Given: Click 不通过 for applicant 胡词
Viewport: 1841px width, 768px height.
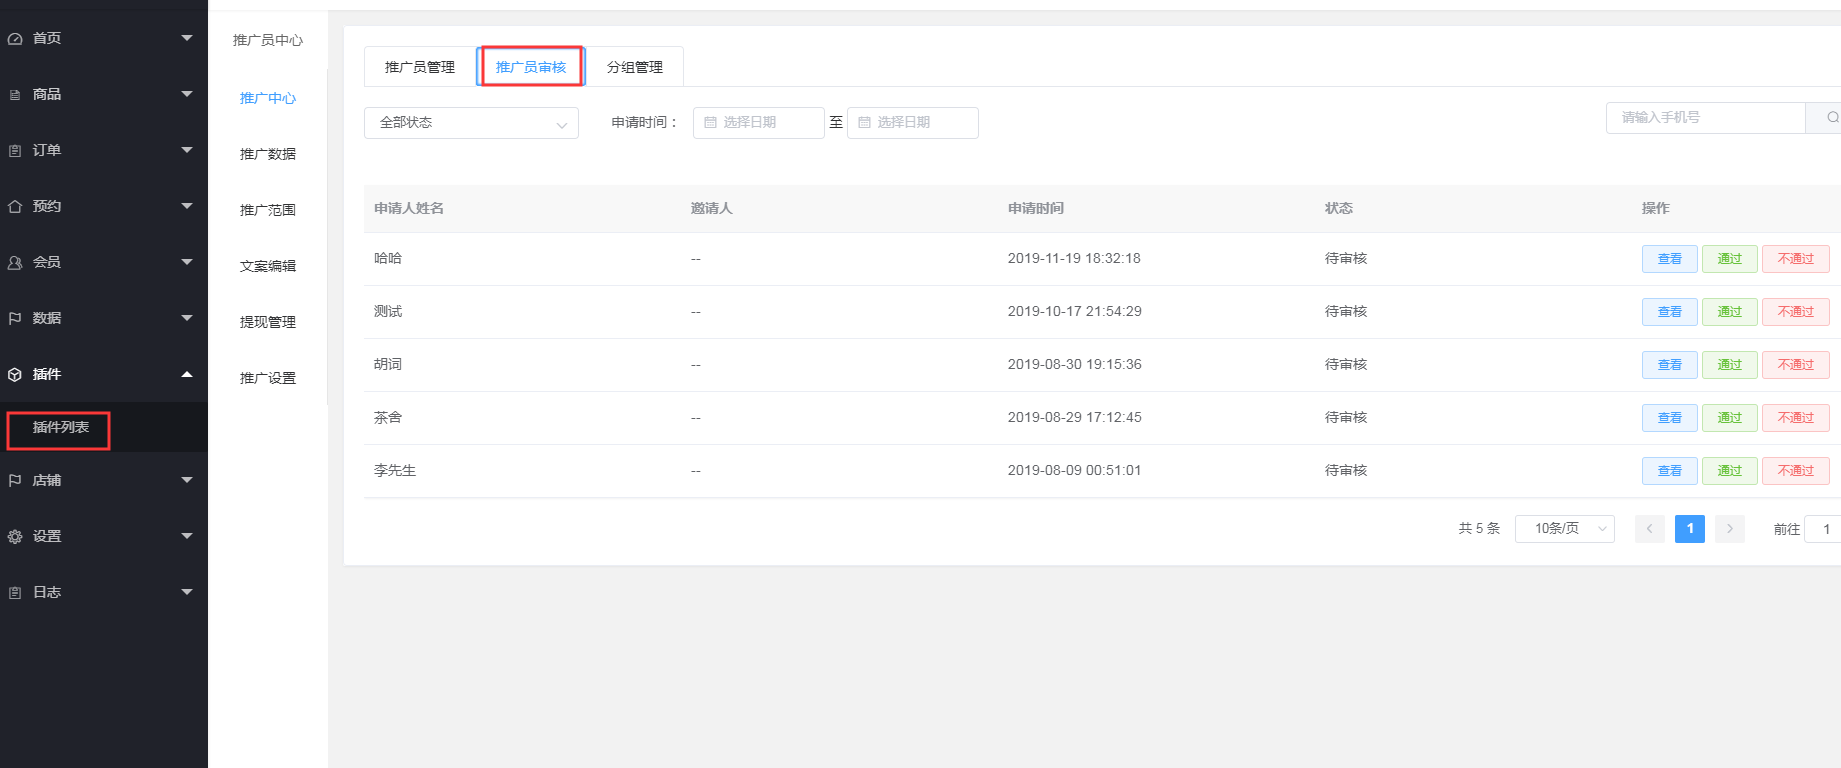Looking at the screenshot, I should tap(1796, 365).
